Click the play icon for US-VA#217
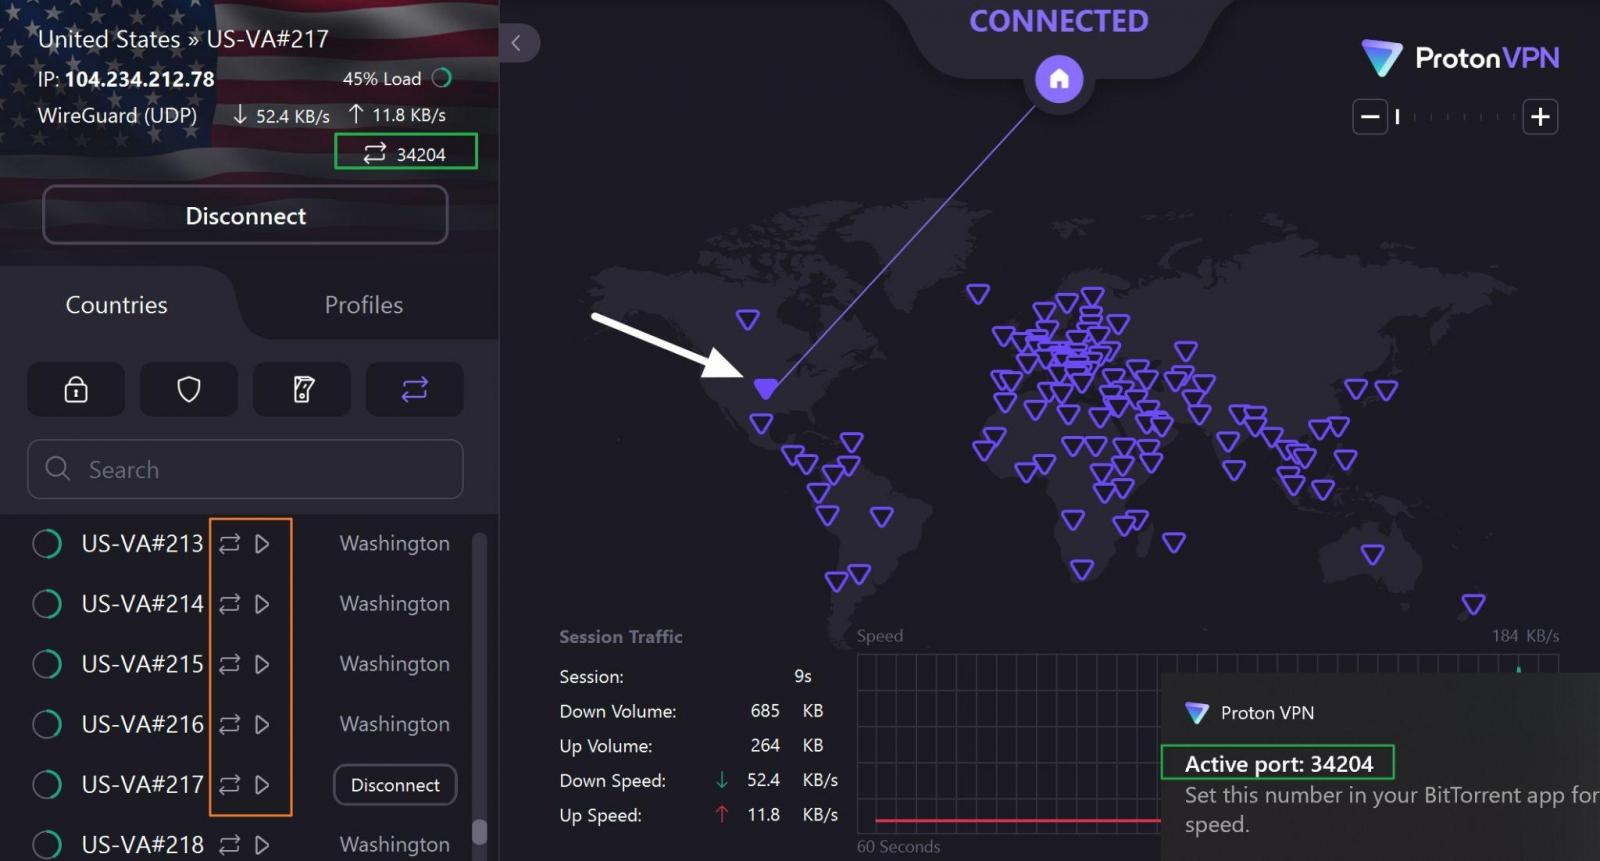The width and height of the screenshot is (1600, 861). [x=262, y=785]
